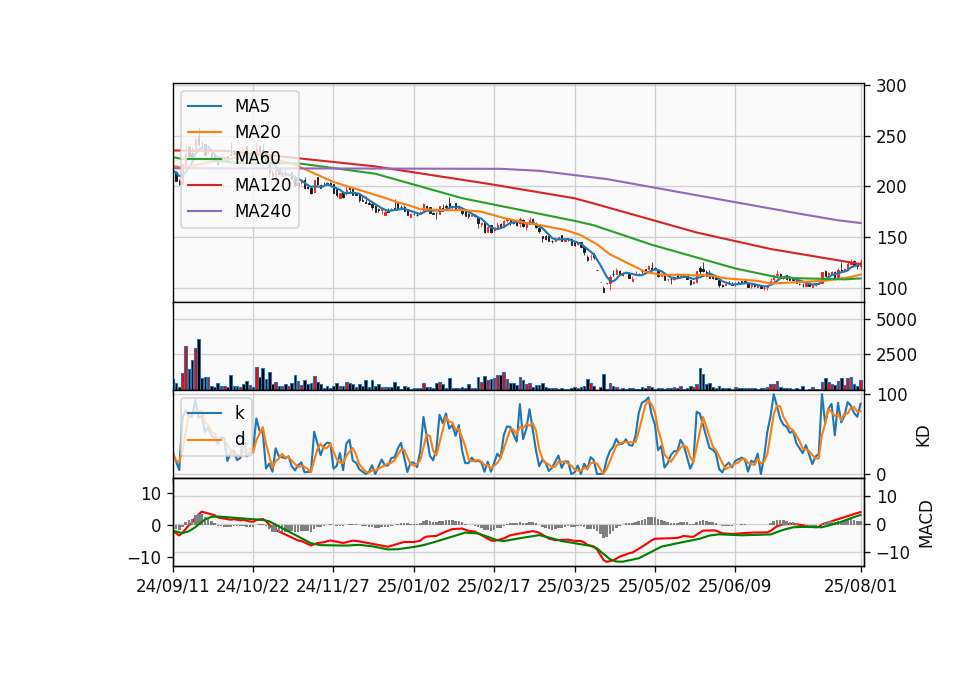Click the MA240 legend label
Image resolution: width=960 pixels, height=690 pixels.
pos(263,211)
